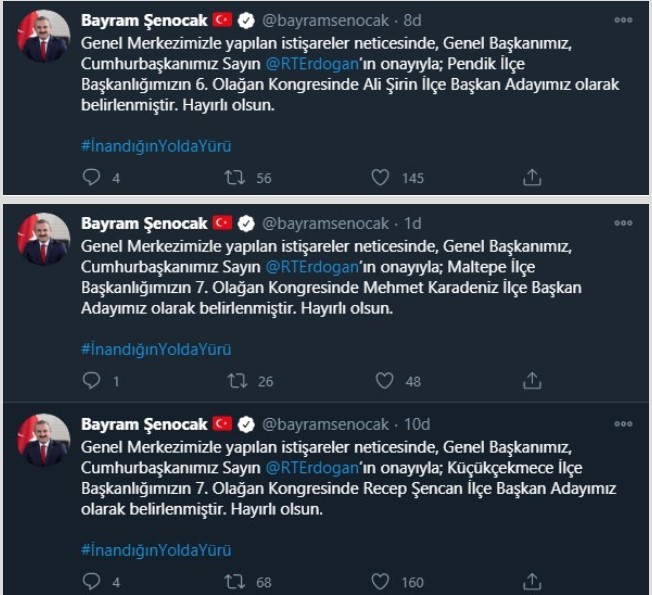The image size is (652, 595).
Task: Like the Maltepe İlçe tweet
Action: 384,381
